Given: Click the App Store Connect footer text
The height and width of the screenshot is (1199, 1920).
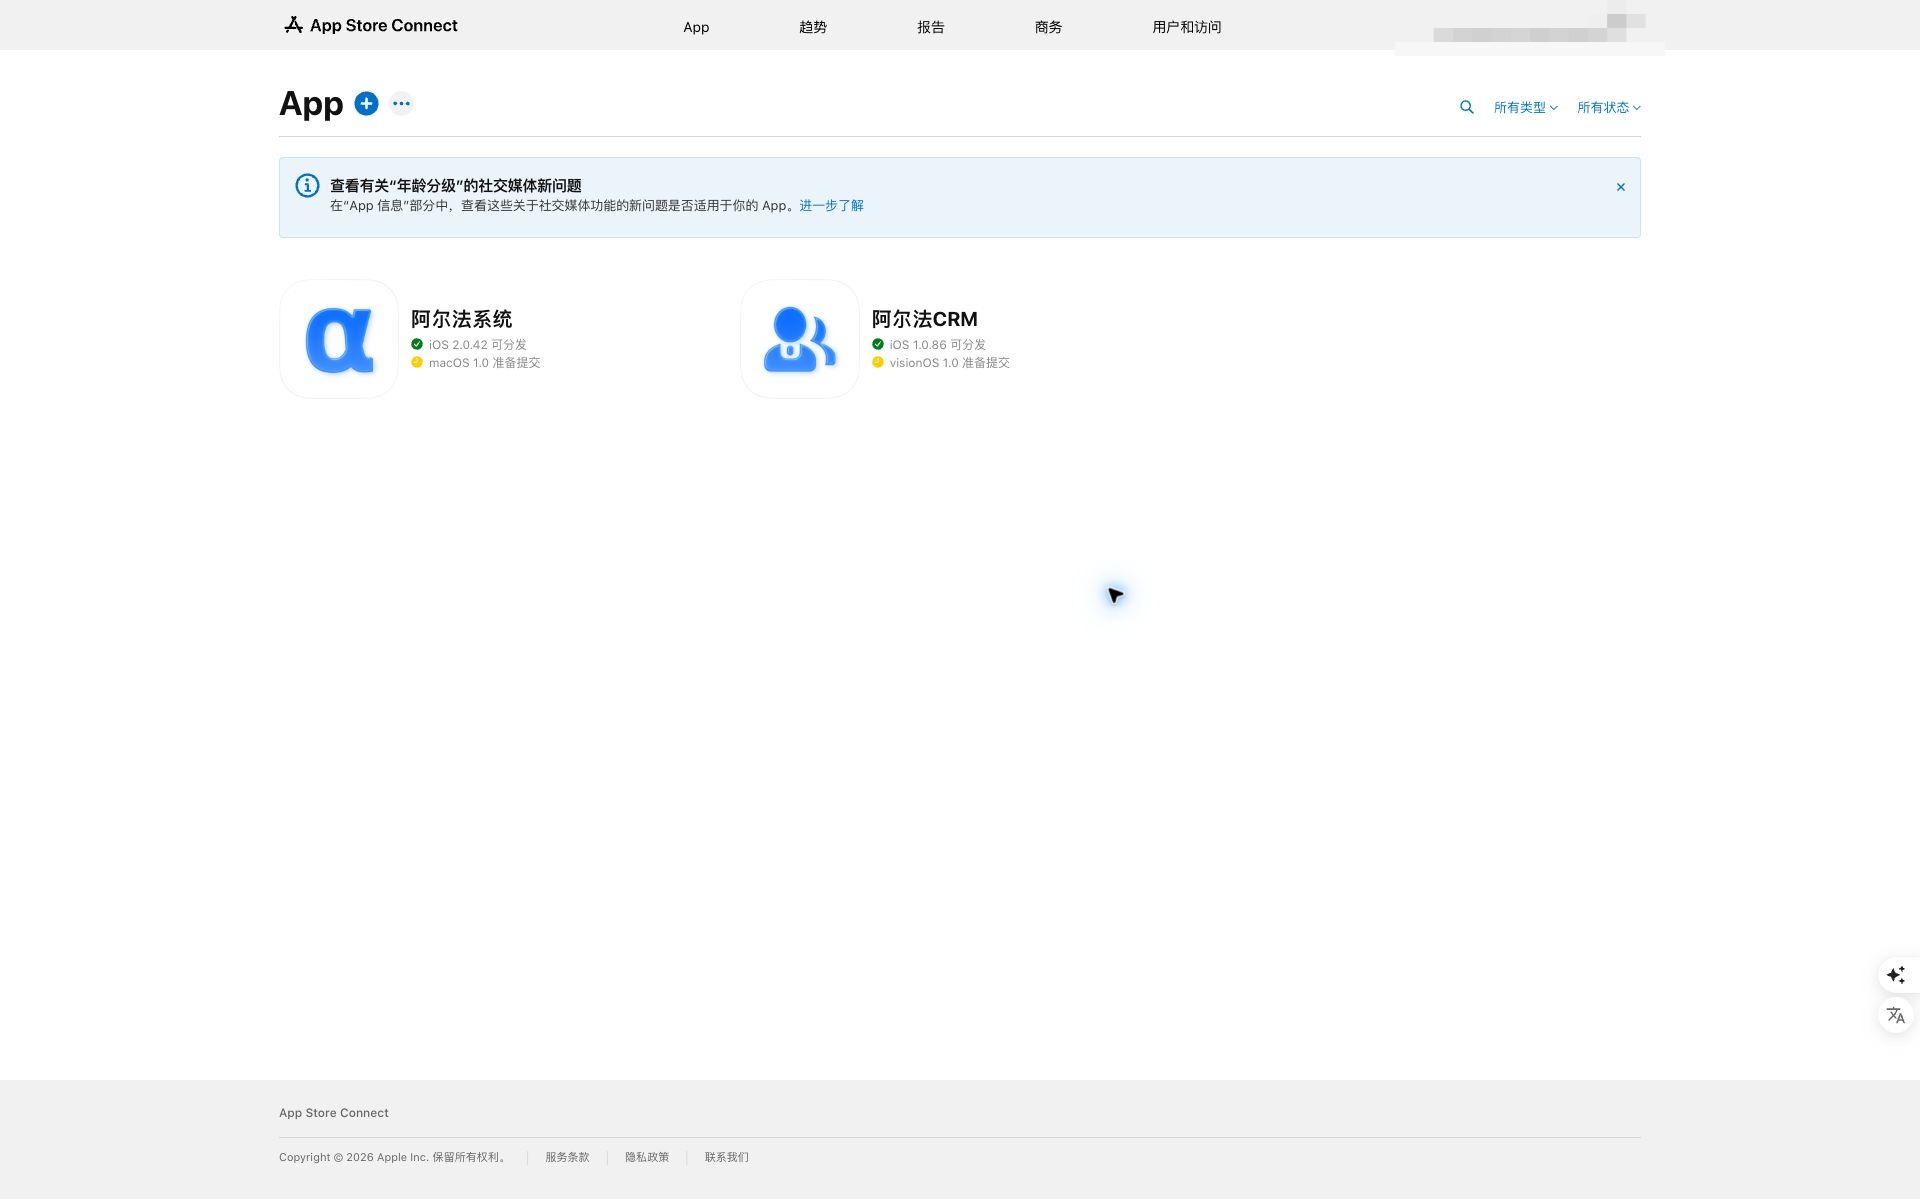Looking at the screenshot, I should pos(334,1113).
